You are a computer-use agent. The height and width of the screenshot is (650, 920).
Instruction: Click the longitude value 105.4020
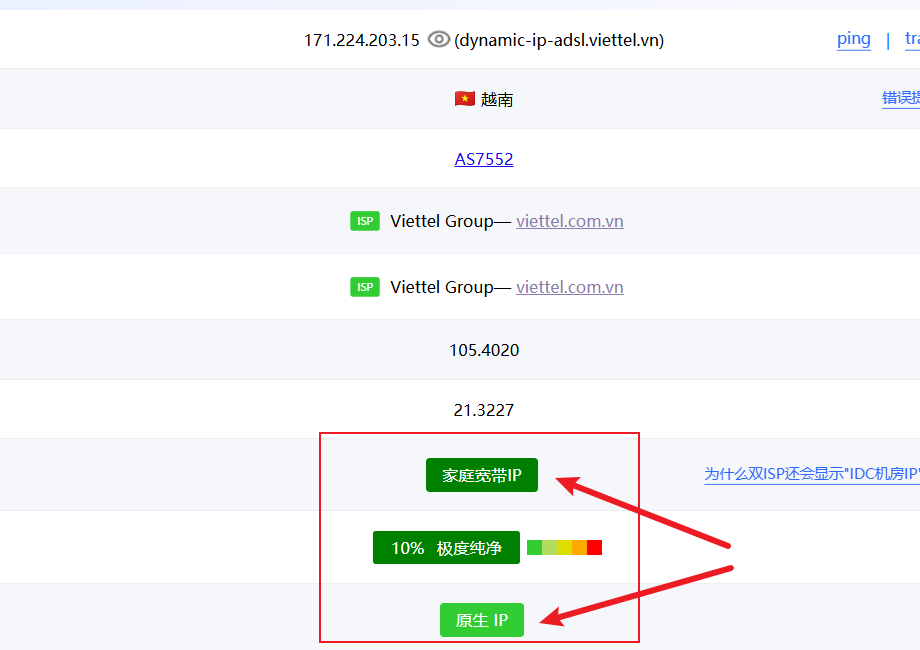click(484, 350)
